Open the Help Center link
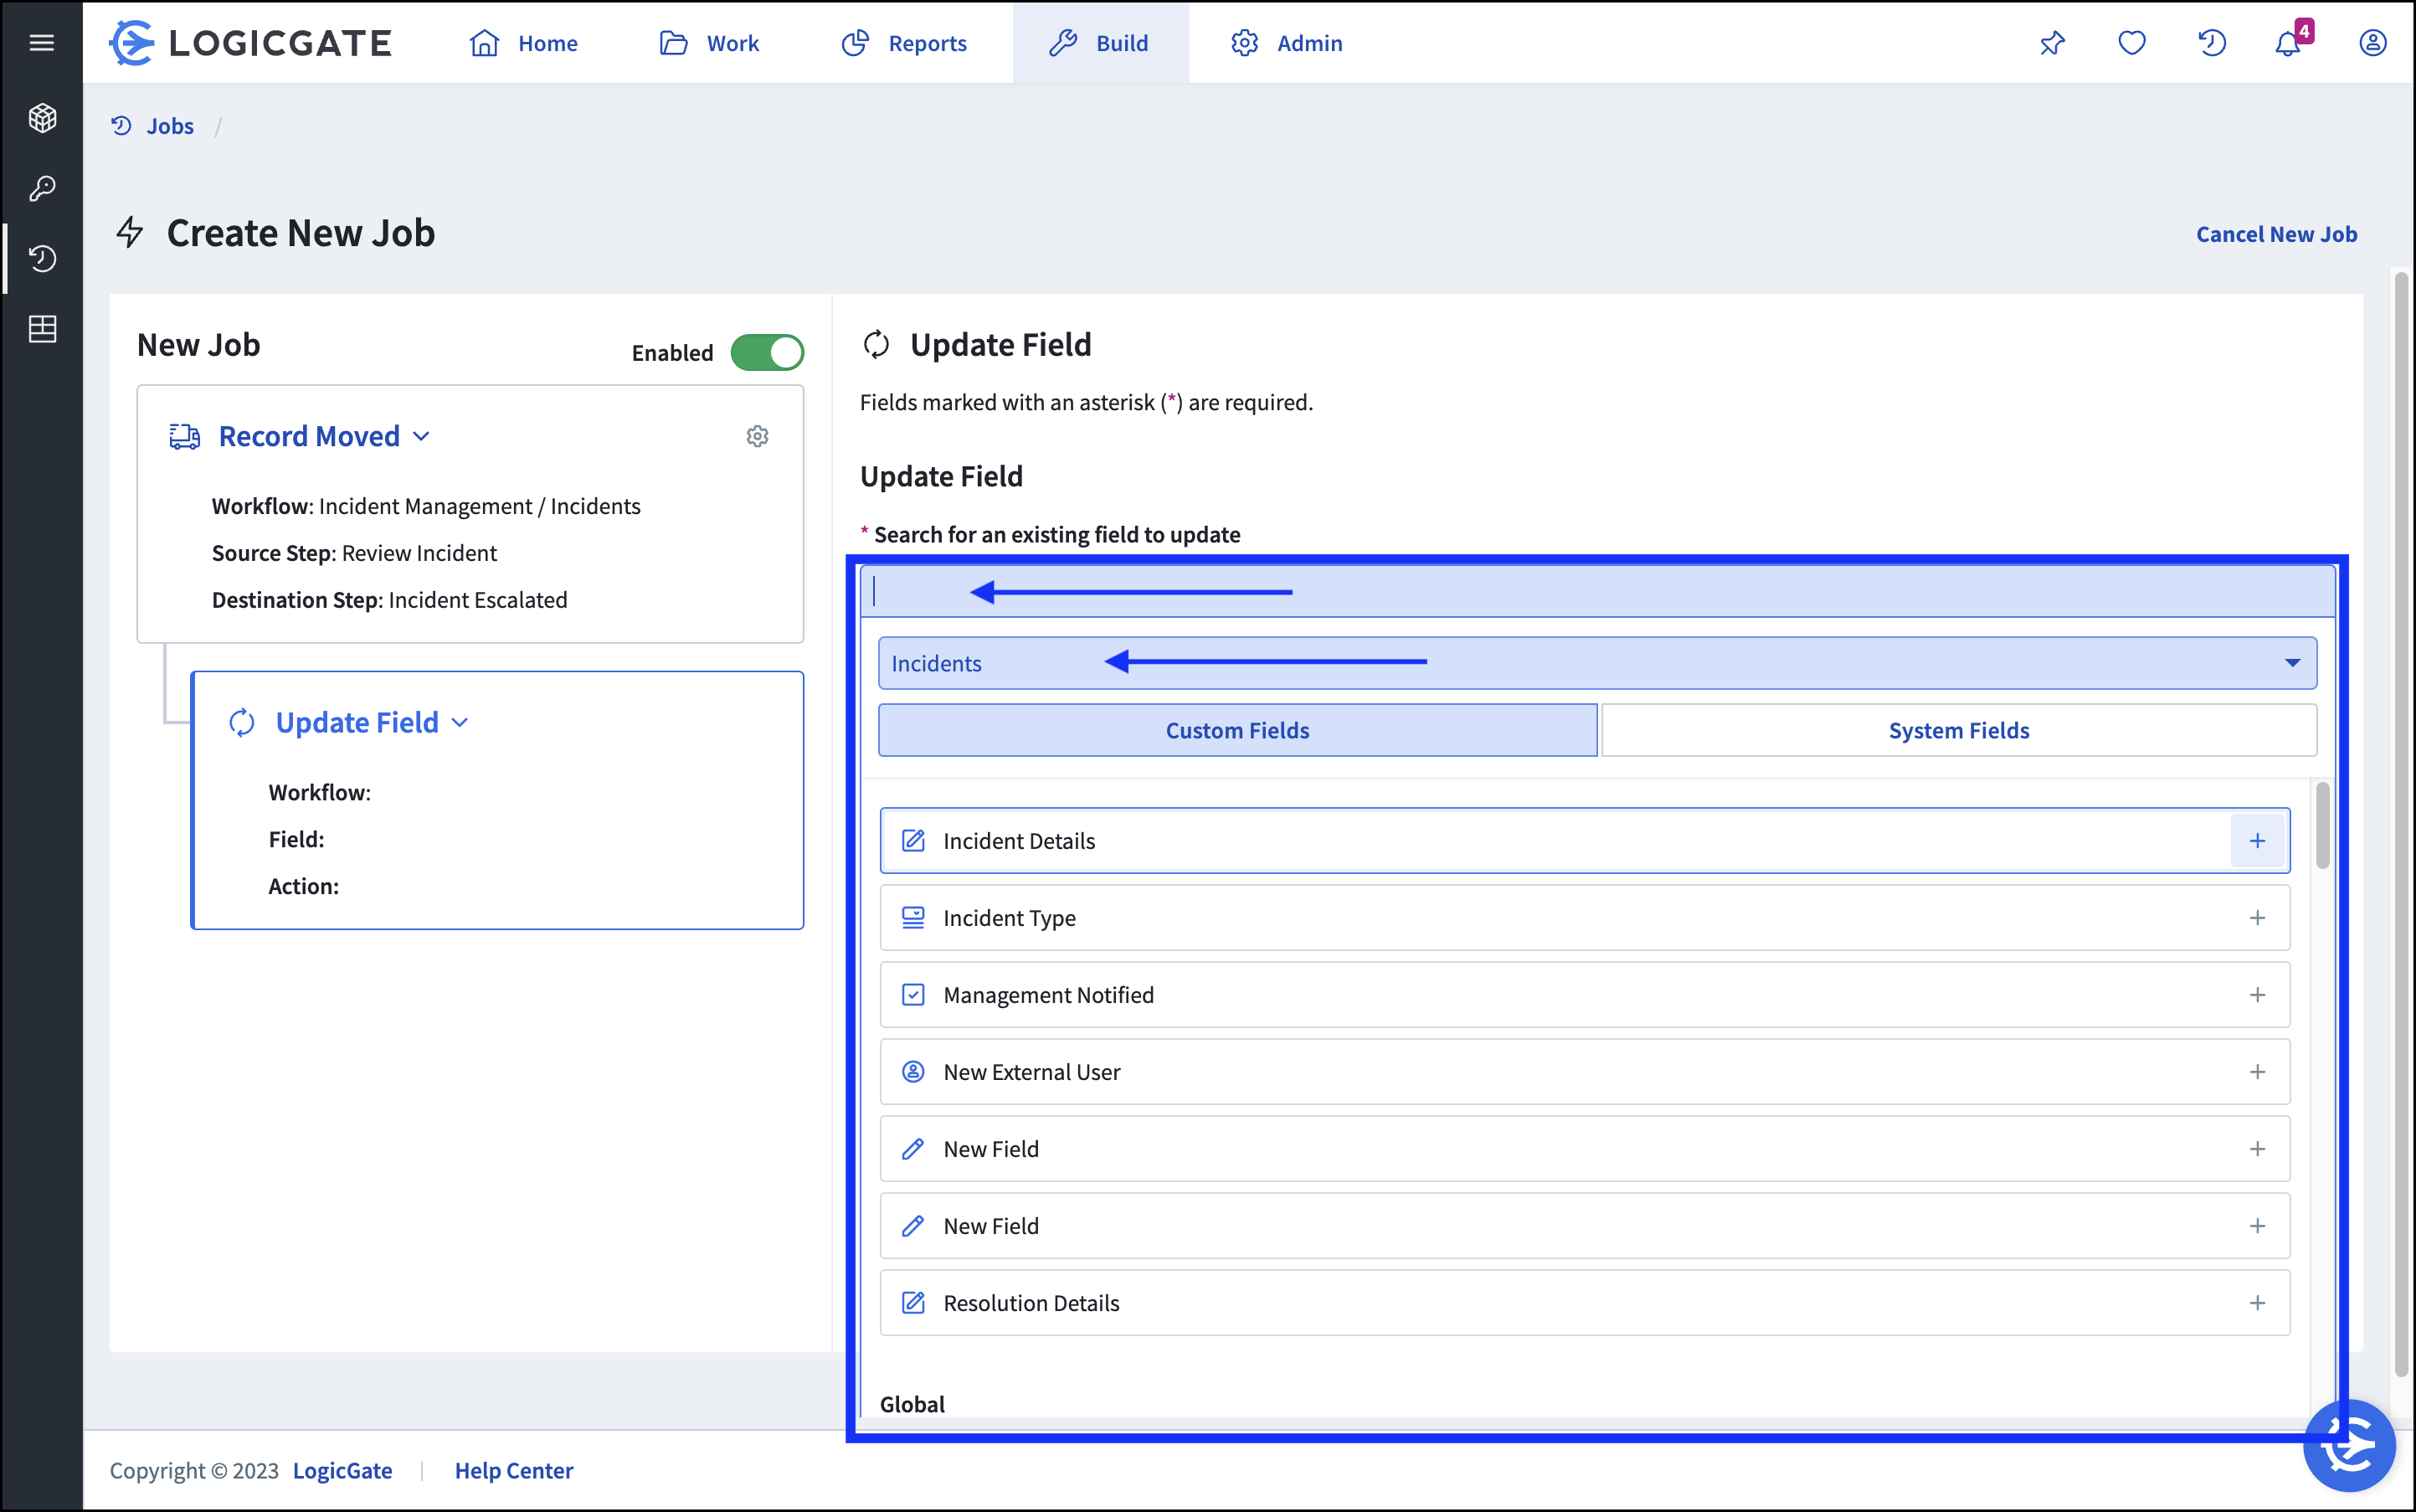This screenshot has height=1512, width=2416. pos(514,1470)
